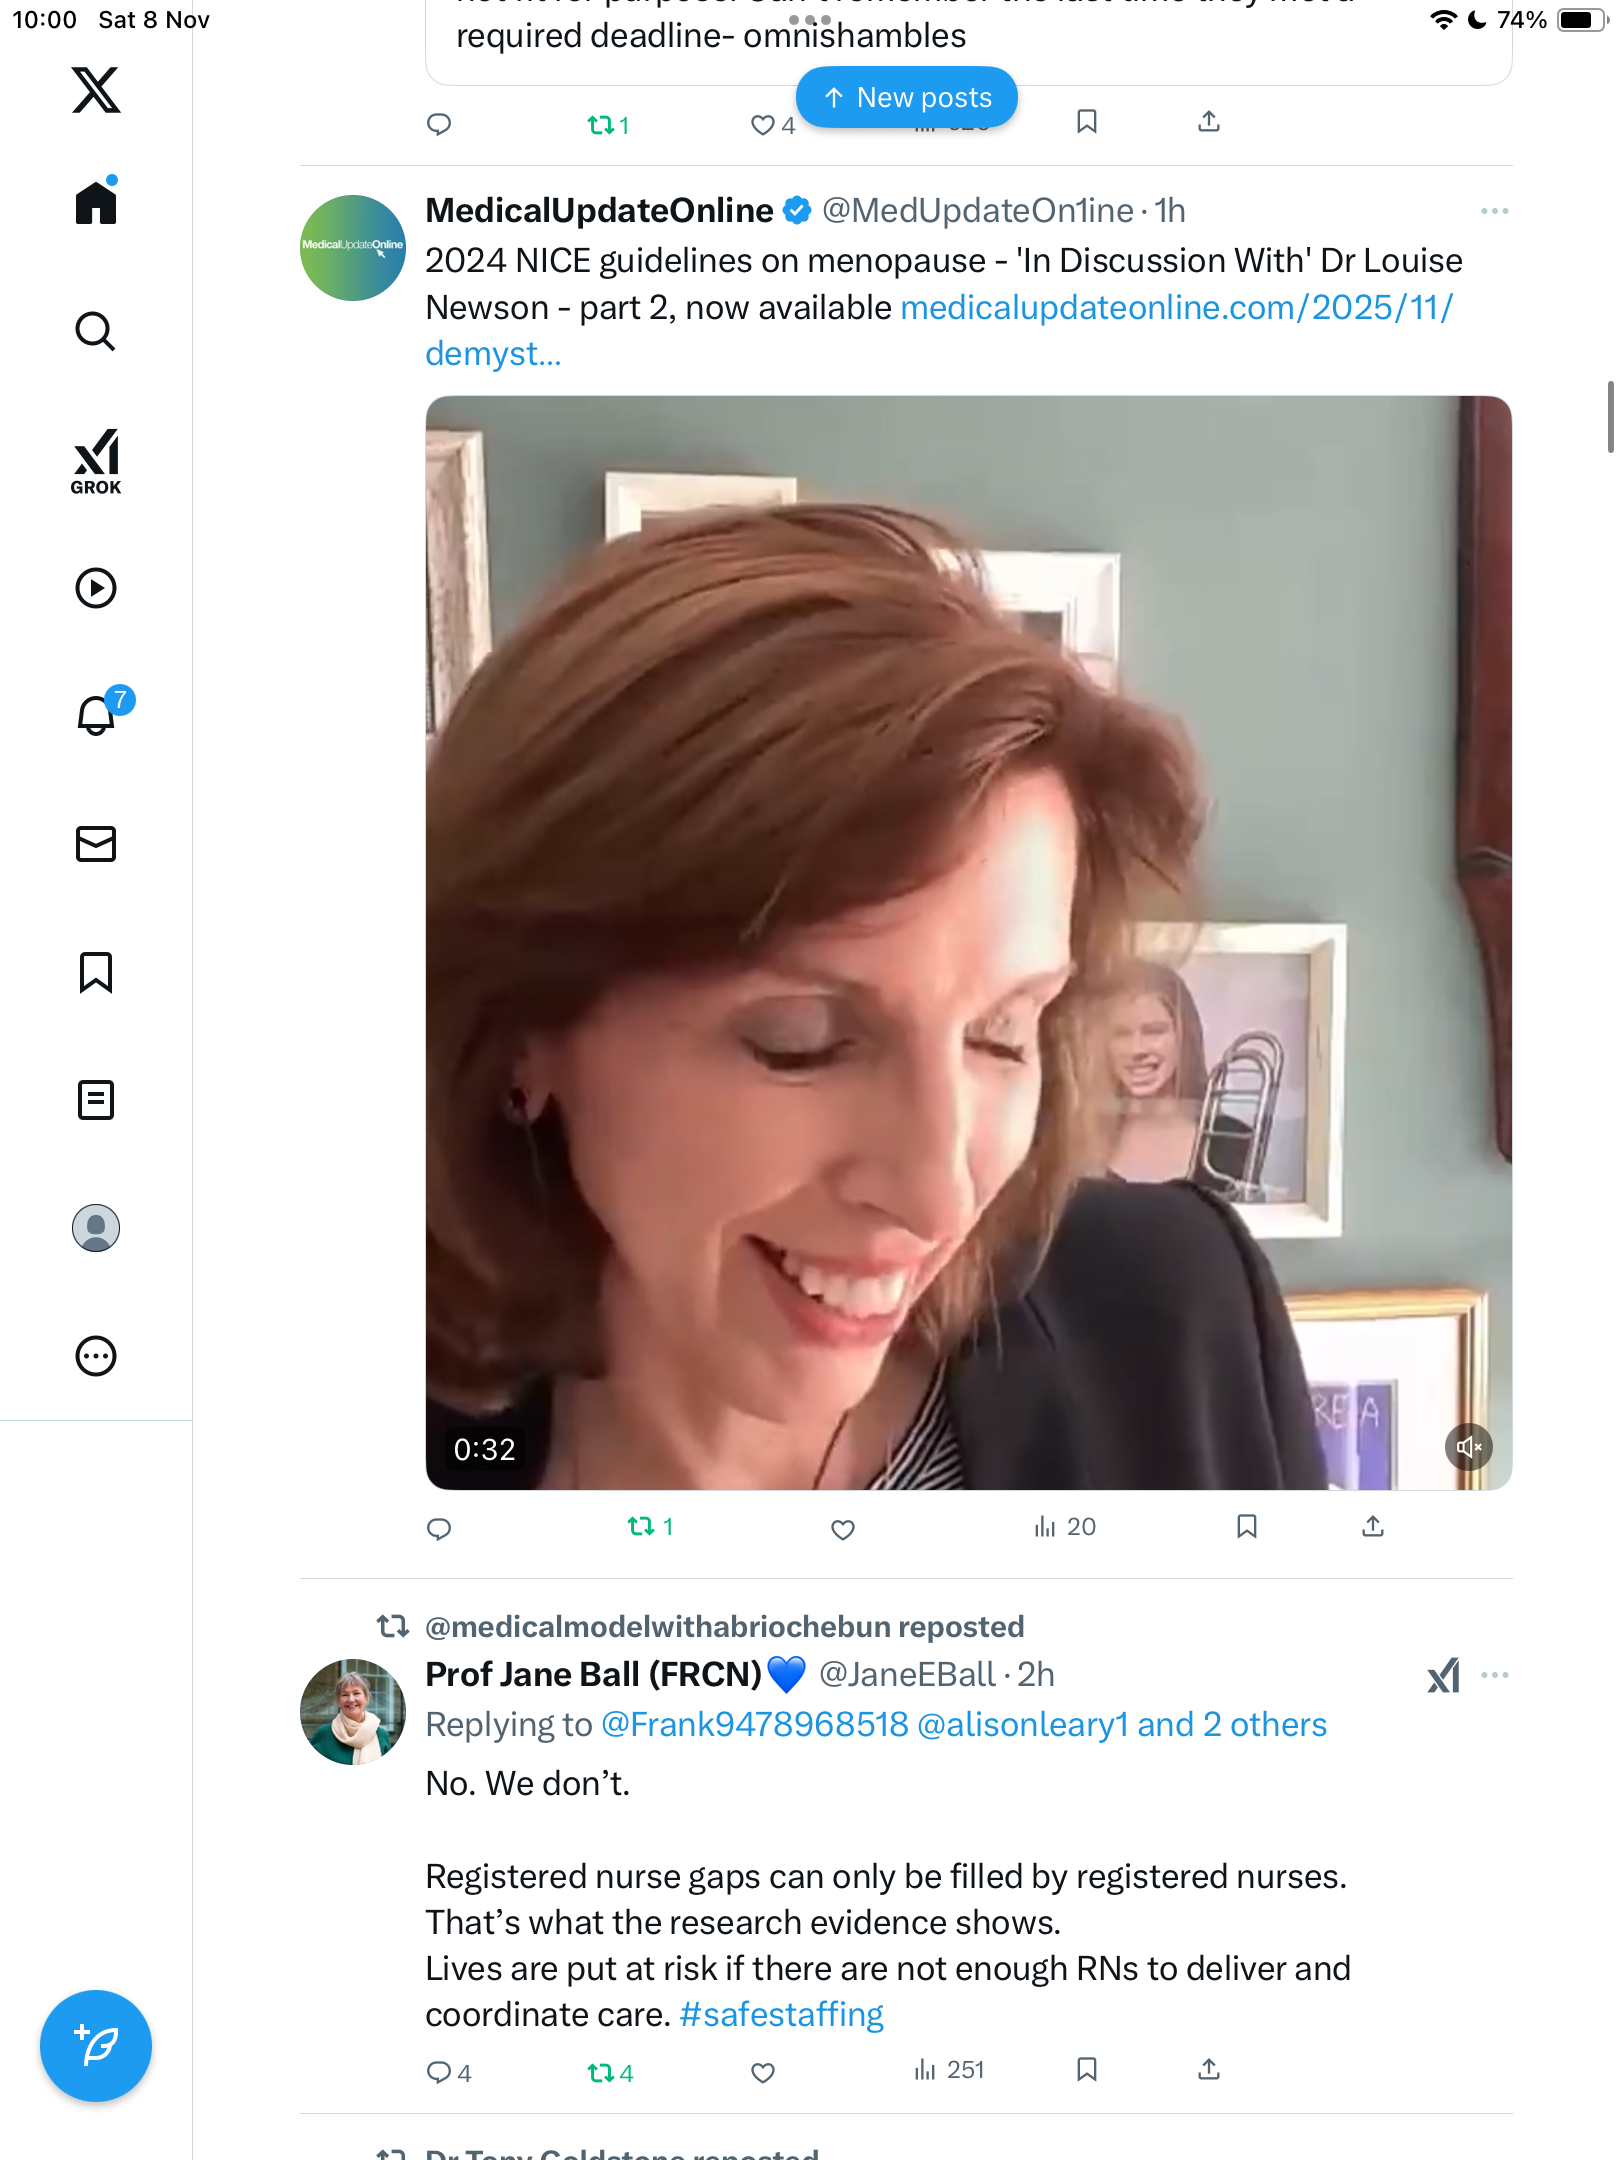Open Notifications bell with 7 badge

(98, 715)
